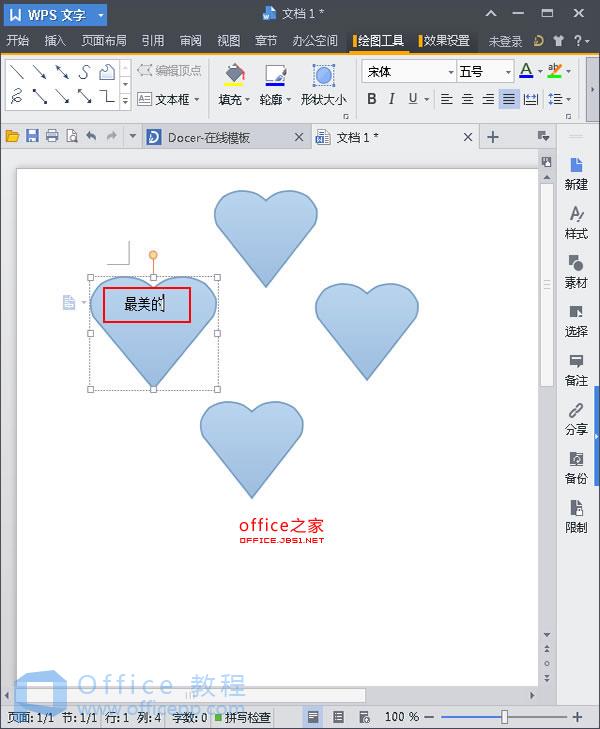
Task: Click the layout options icon beside the heart
Action: [69, 302]
